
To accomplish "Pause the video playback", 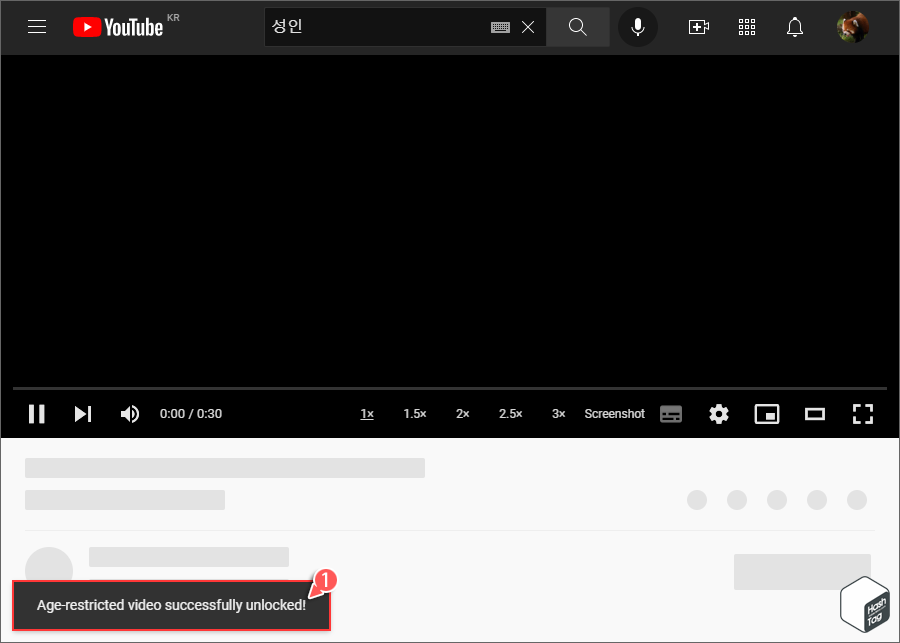I will coord(37,413).
